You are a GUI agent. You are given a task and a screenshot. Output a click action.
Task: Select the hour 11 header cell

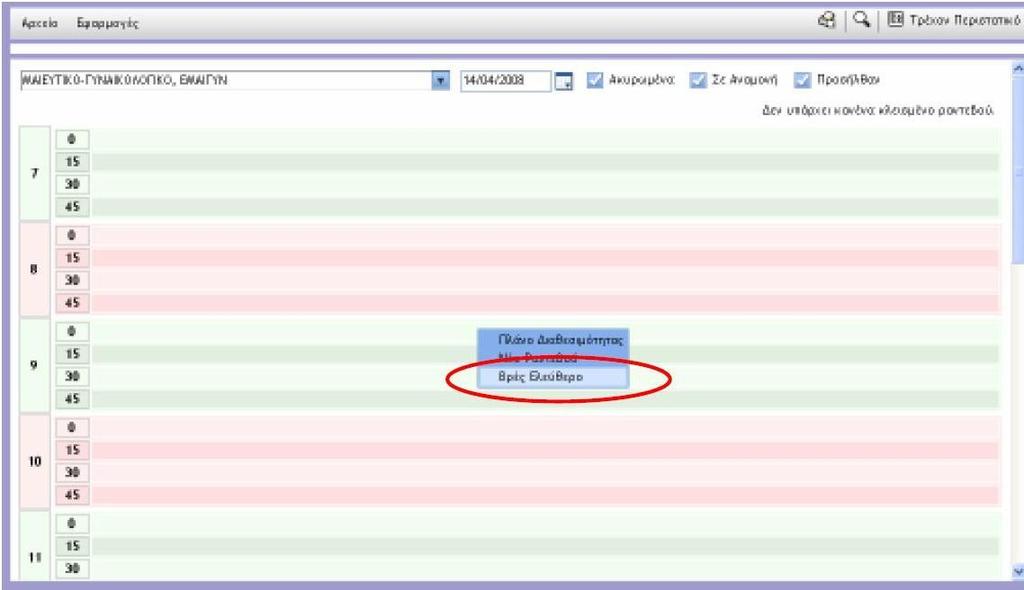(35, 546)
